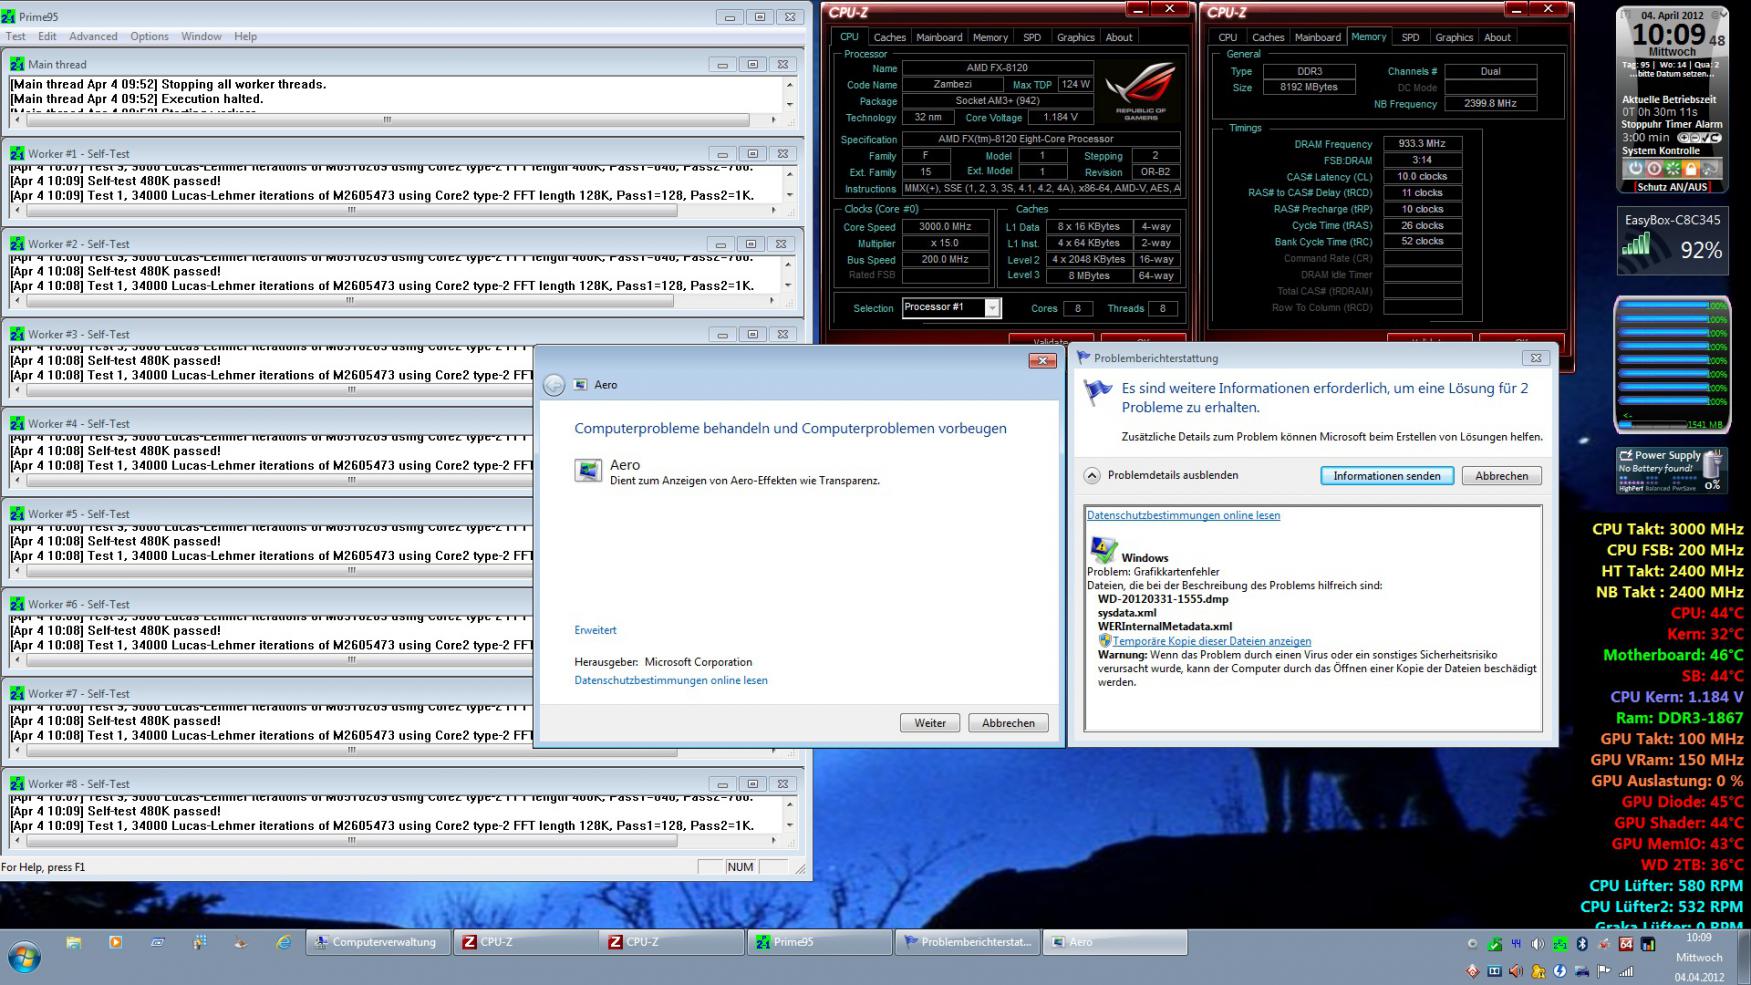Screen dimensions: 1751x985
Task: Click the green refresh icon in System Kontrolle
Action: click(x=1673, y=169)
